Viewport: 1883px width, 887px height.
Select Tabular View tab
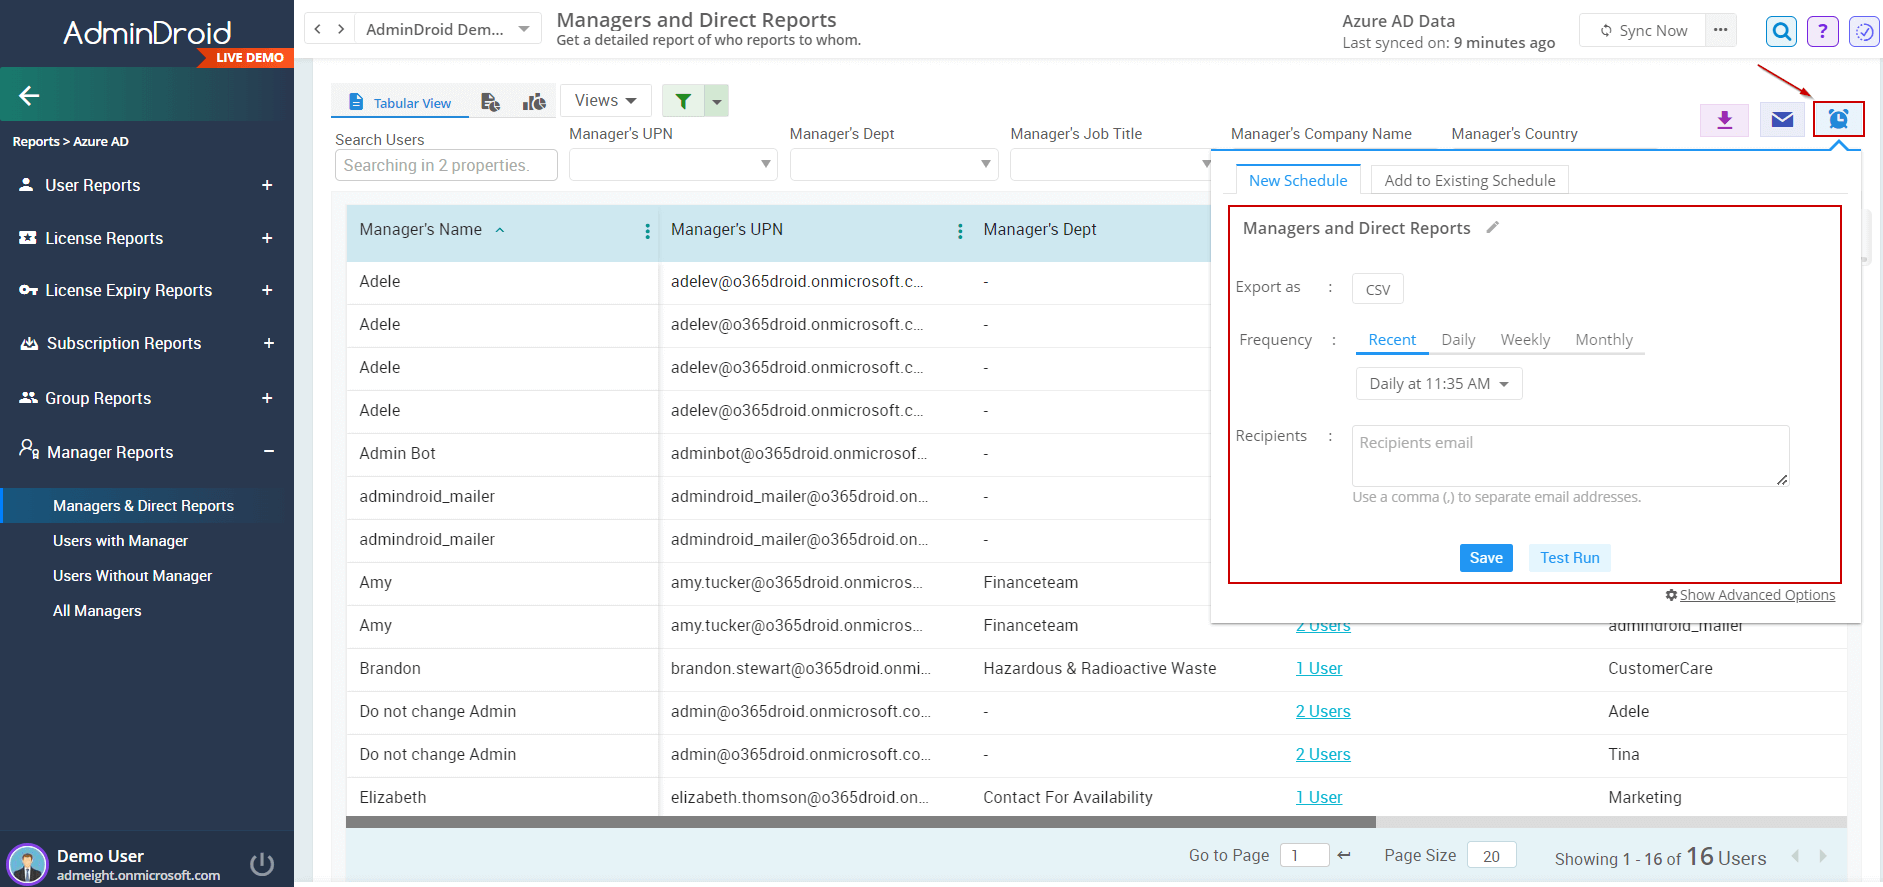click(x=400, y=102)
